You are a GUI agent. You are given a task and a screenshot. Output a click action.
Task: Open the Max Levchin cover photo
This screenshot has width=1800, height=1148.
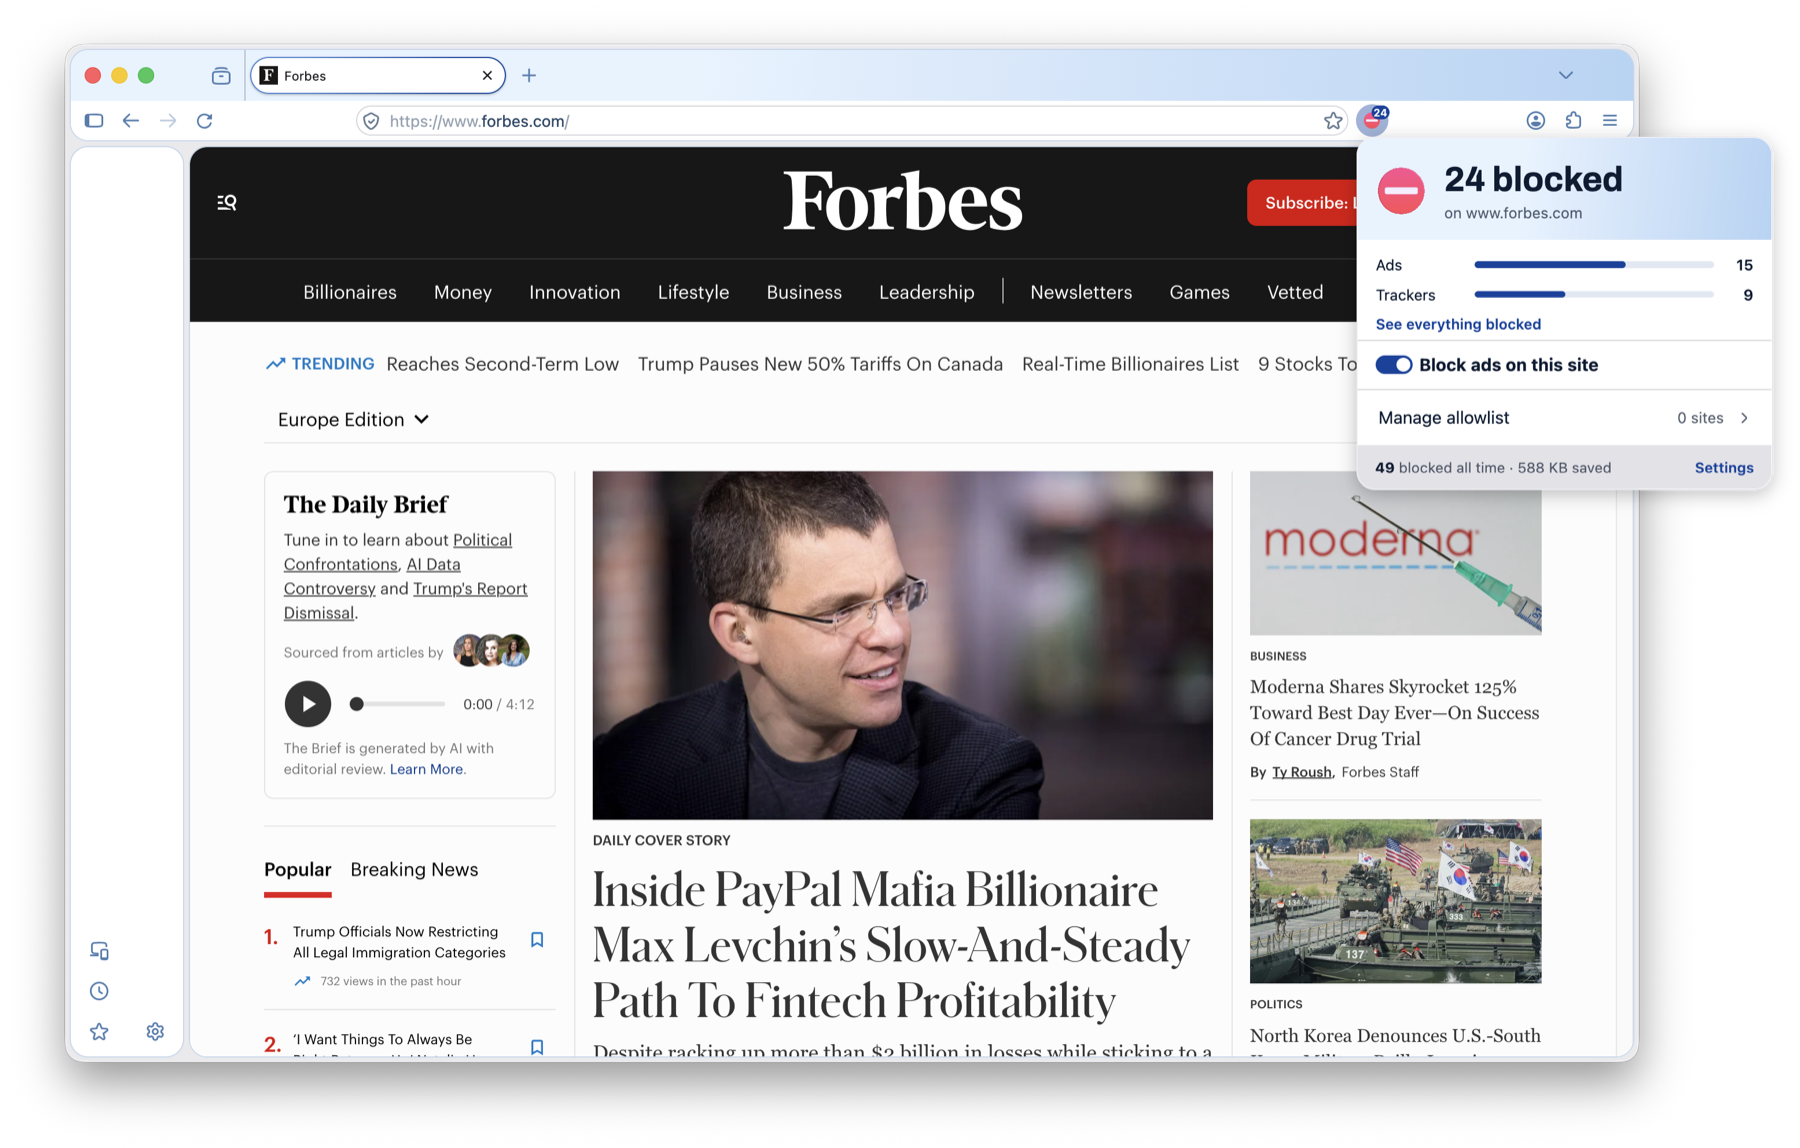click(902, 645)
